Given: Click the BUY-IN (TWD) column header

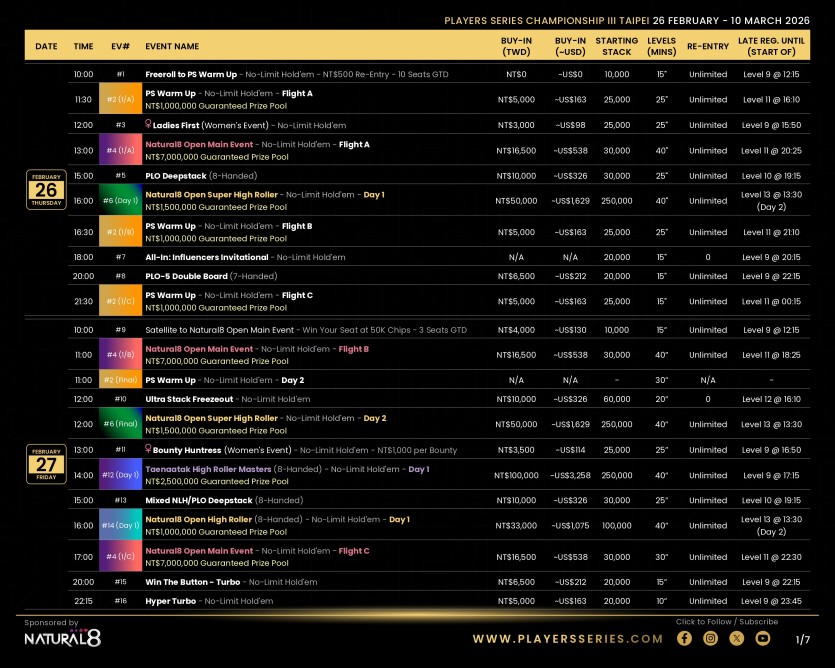Looking at the screenshot, I should [516, 46].
